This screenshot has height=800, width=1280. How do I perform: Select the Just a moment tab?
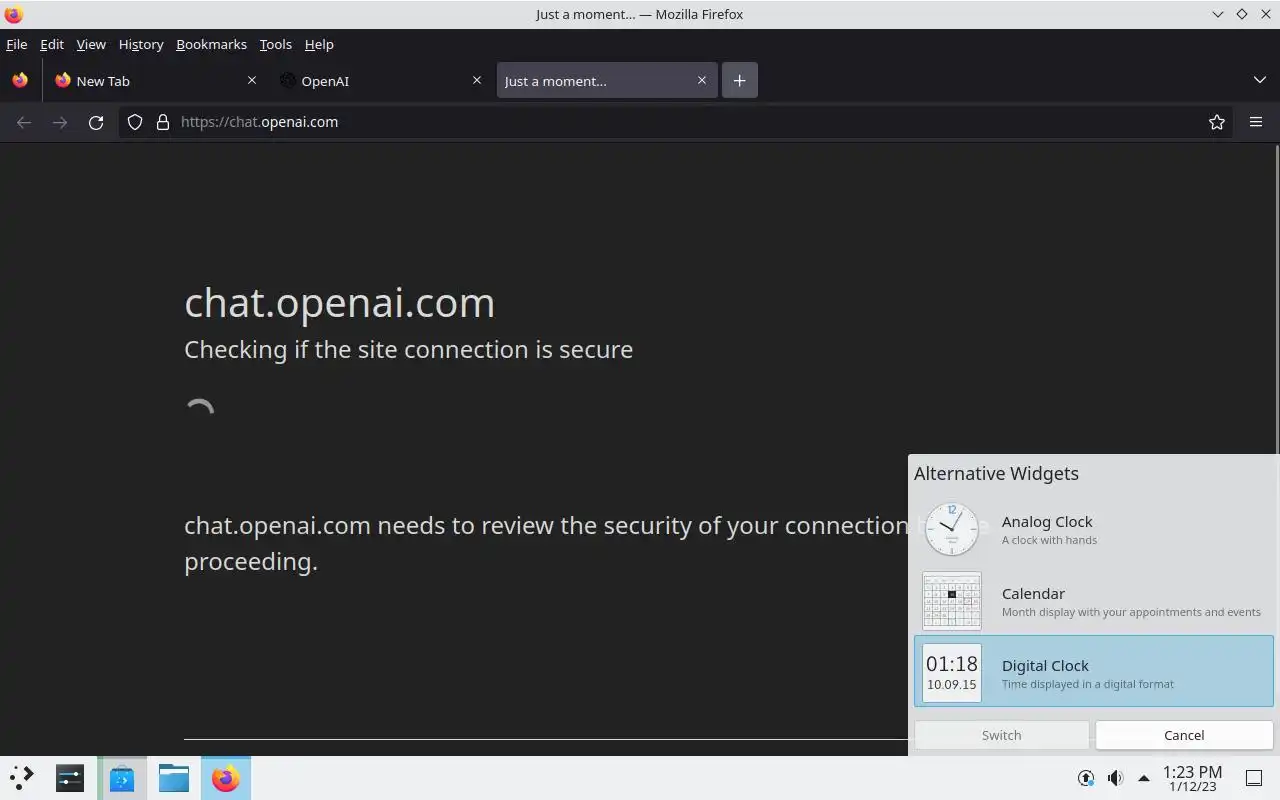click(606, 81)
